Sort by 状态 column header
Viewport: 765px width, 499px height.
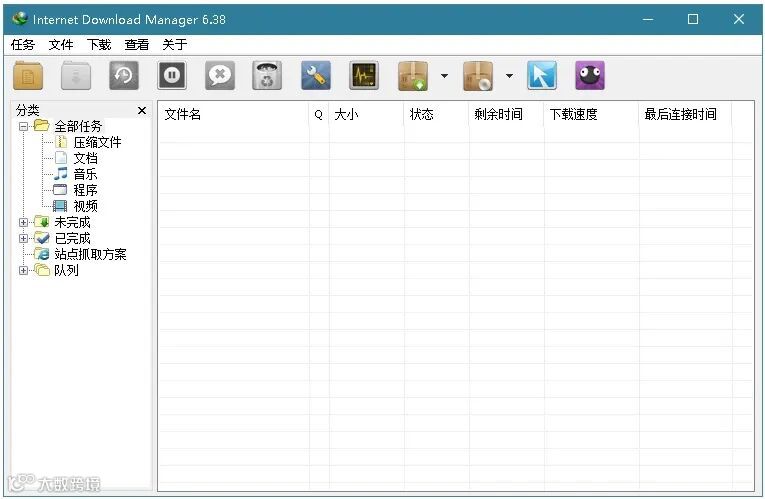[437, 115]
